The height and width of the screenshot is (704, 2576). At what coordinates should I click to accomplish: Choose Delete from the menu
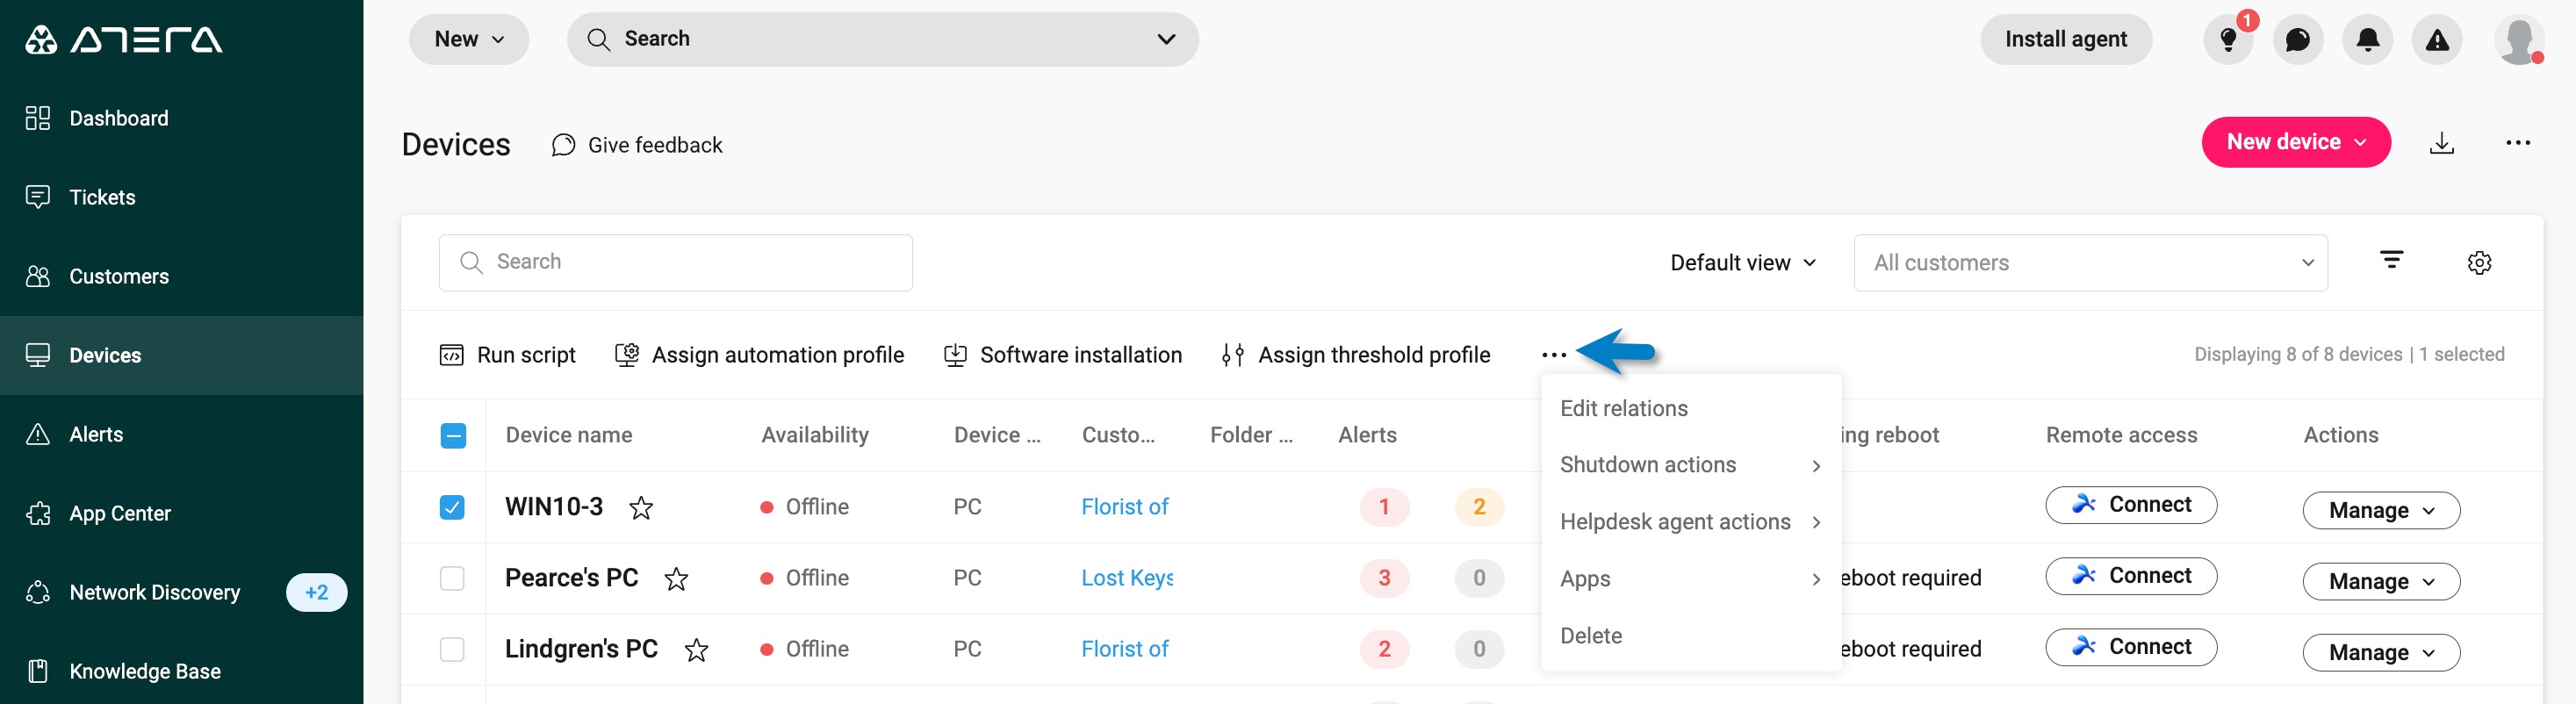(x=1691, y=636)
